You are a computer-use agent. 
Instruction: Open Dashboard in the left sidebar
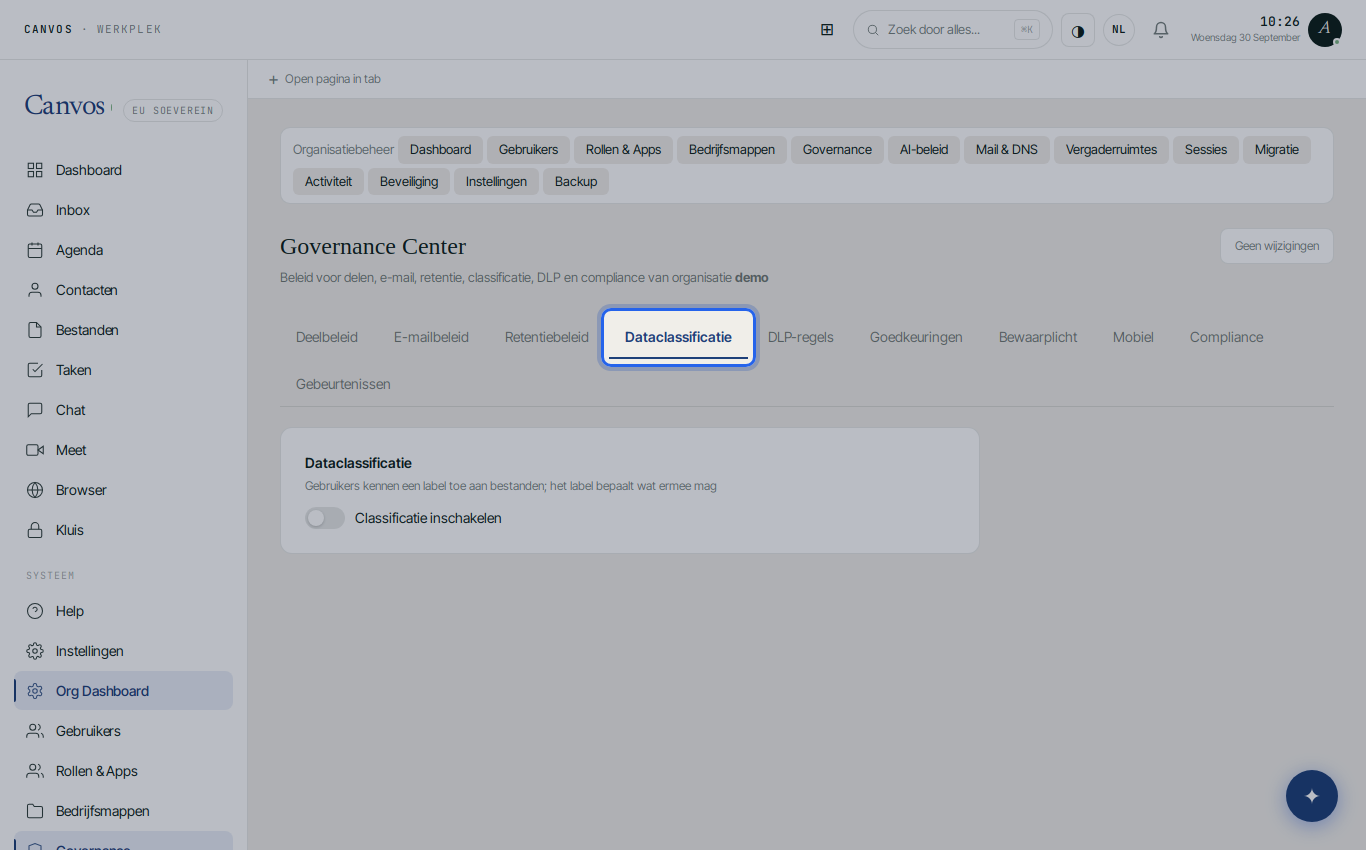[123, 170]
